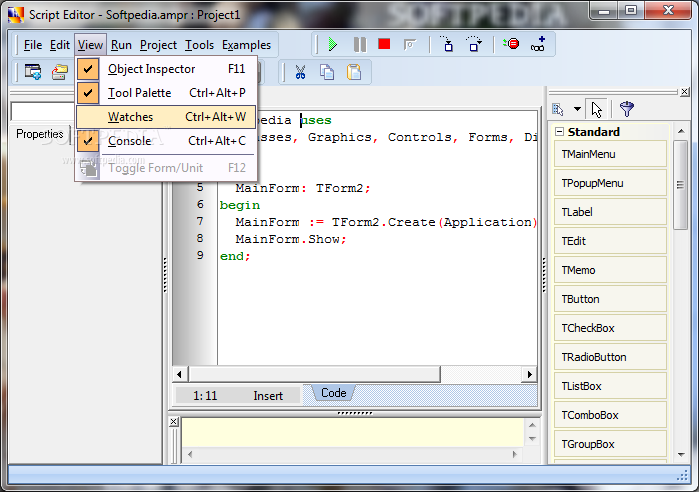Click the palette scroll up arrow
This screenshot has width=699, height=492.
tap(681, 131)
